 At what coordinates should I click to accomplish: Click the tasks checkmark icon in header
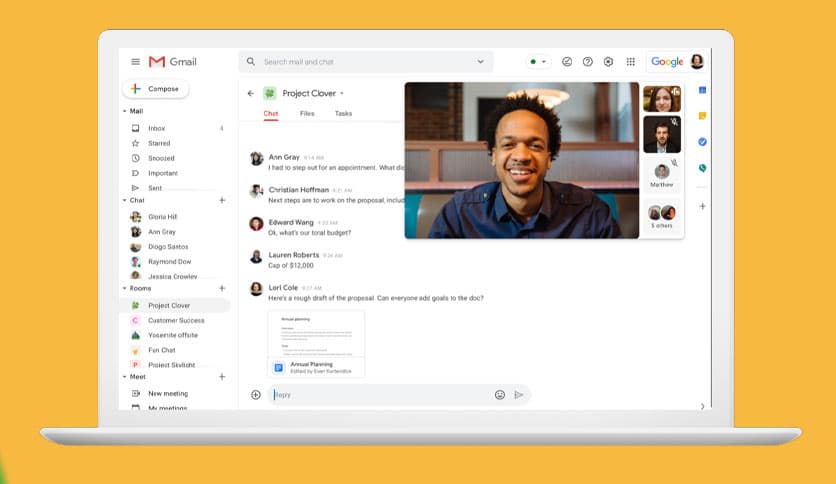click(x=567, y=62)
